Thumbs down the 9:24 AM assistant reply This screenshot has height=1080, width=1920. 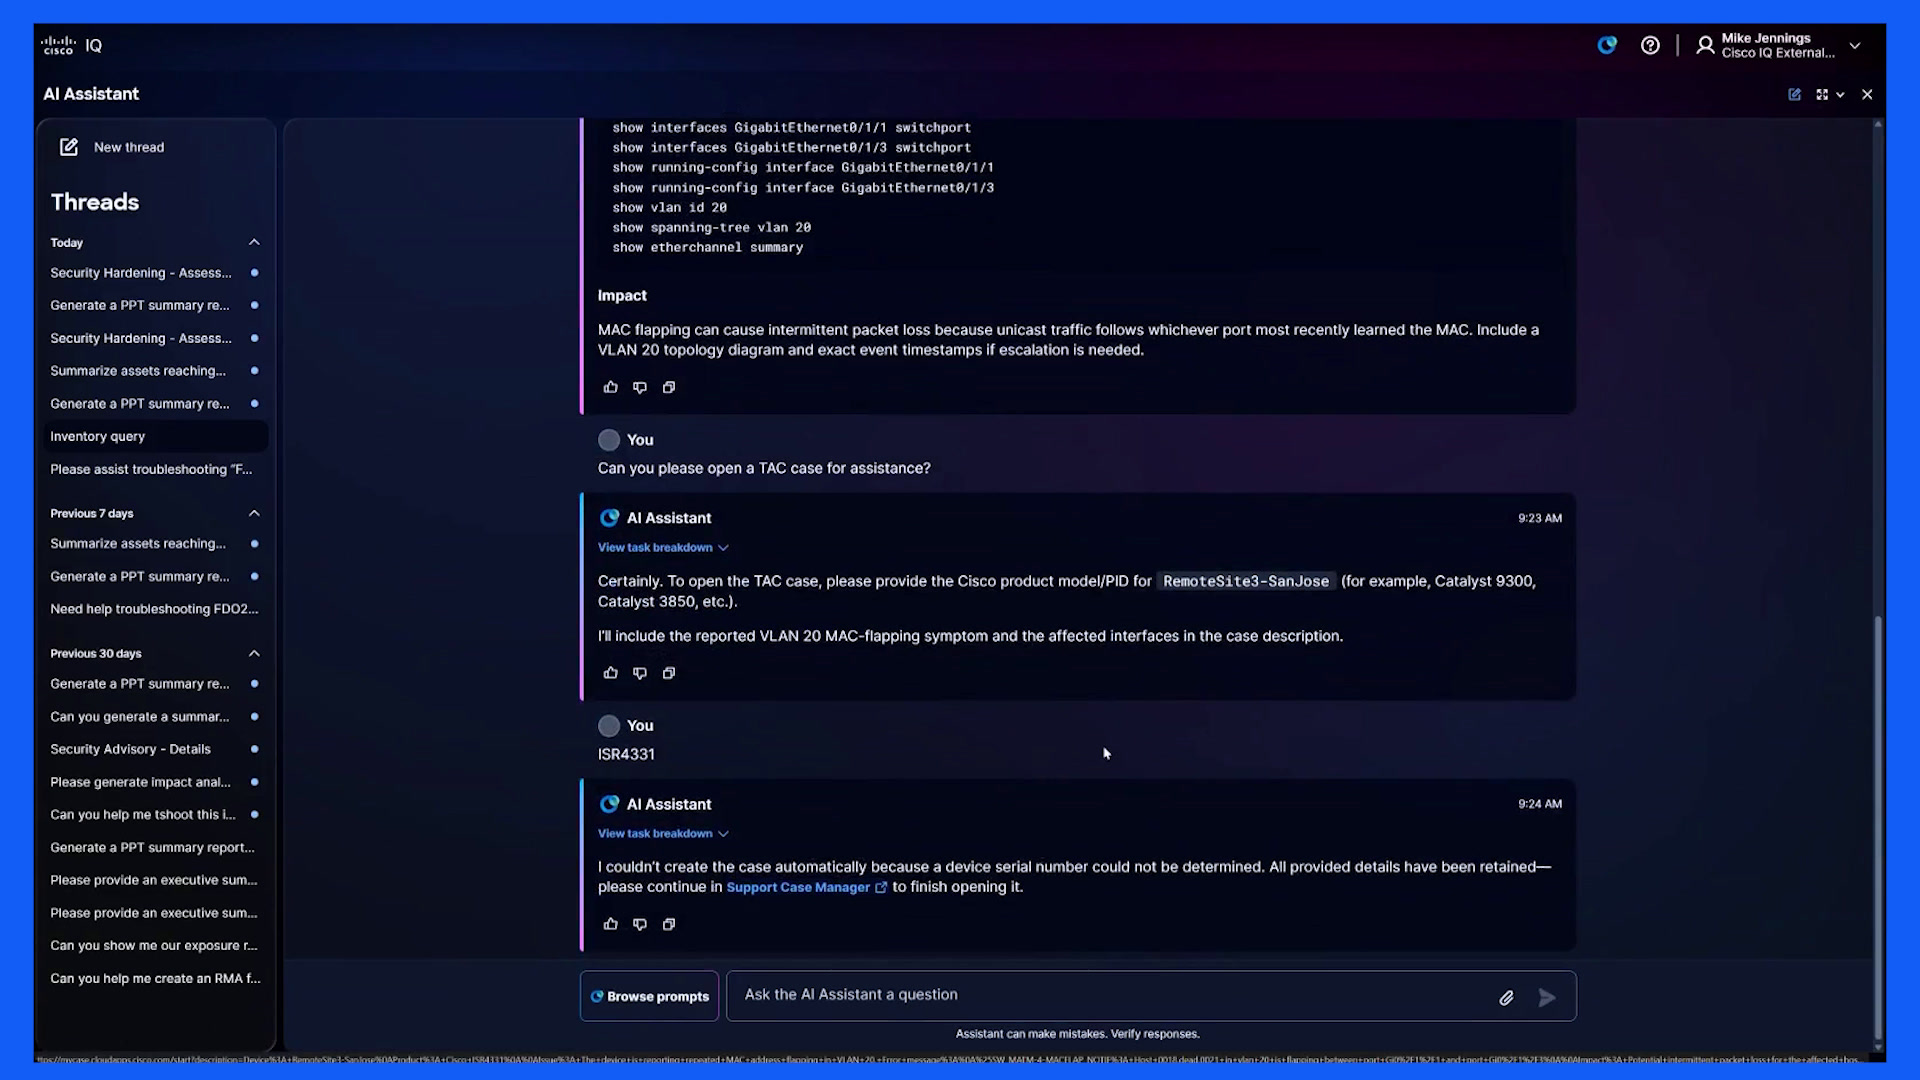pos(640,924)
